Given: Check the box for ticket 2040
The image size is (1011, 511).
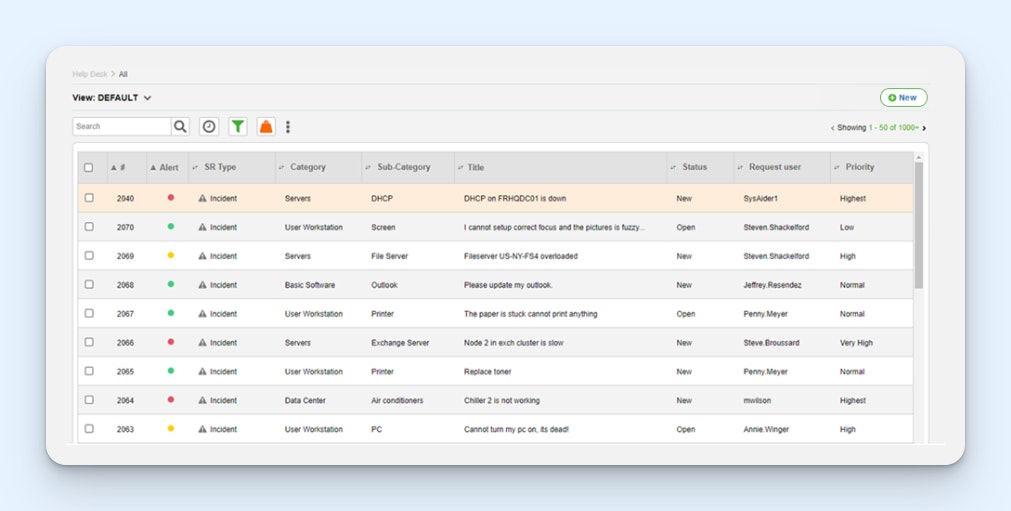Looking at the screenshot, I should pyautogui.click(x=89, y=198).
